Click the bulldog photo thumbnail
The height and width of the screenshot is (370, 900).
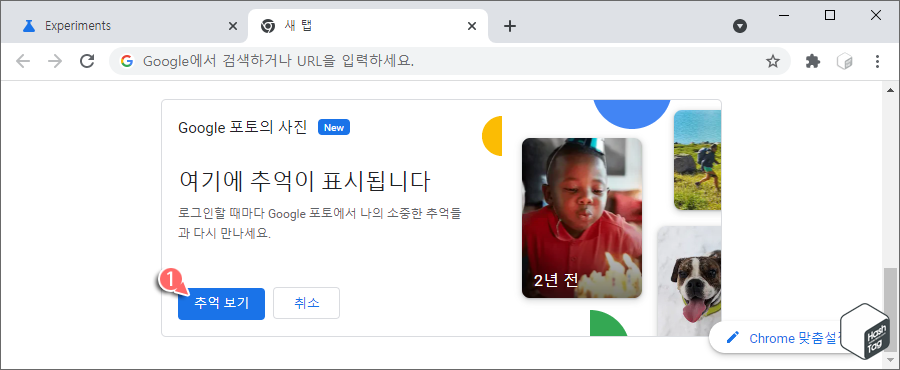(689, 281)
